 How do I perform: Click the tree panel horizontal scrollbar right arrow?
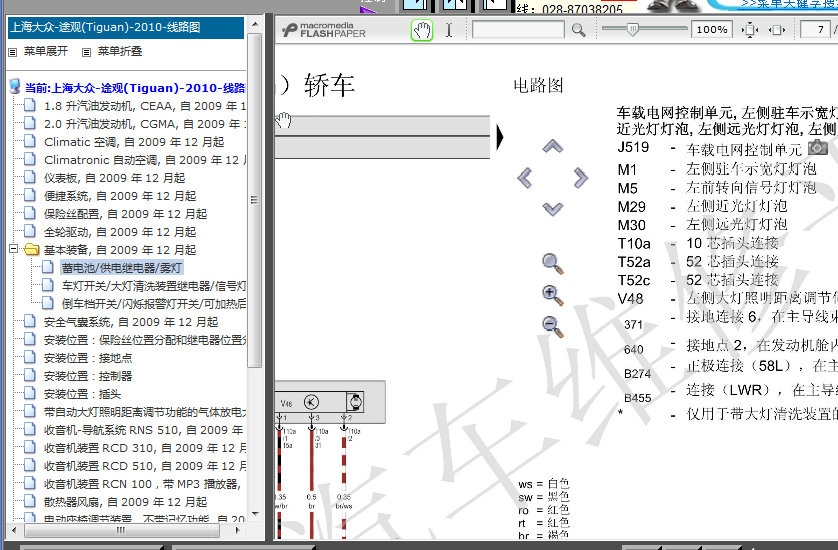(x=238, y=530)
